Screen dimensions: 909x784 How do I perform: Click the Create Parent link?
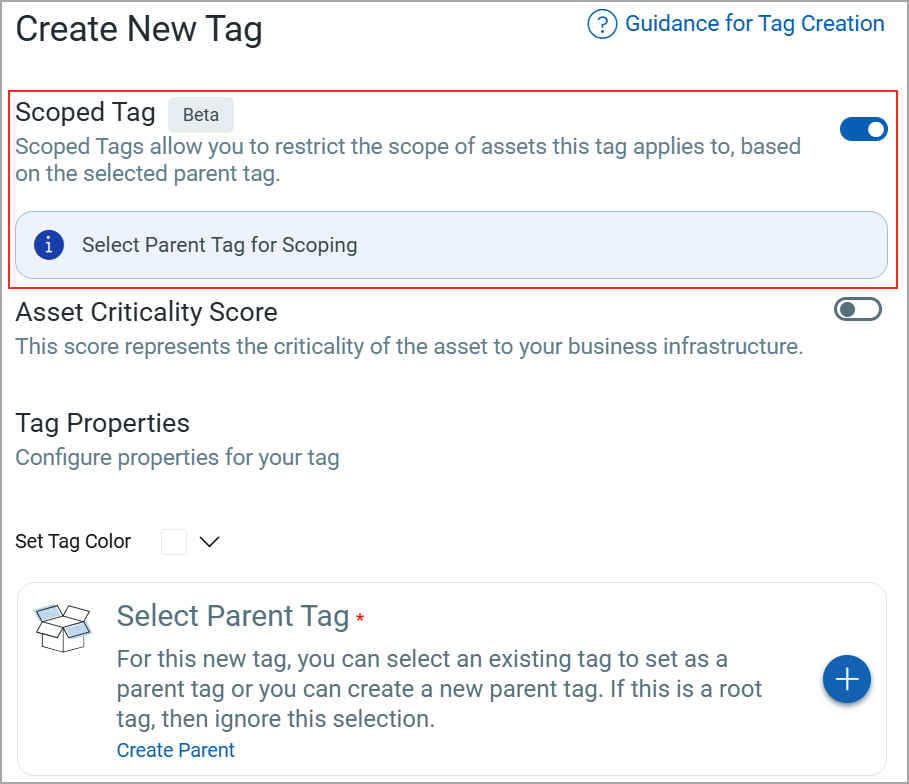pos(176,750)
